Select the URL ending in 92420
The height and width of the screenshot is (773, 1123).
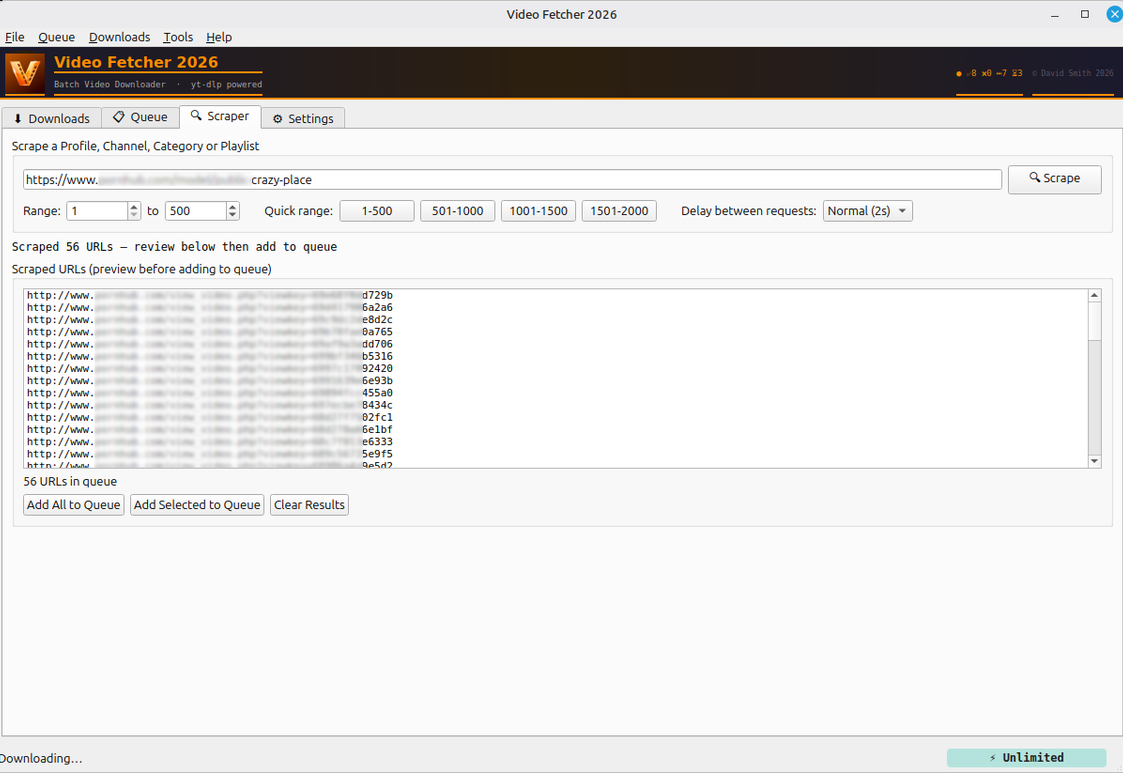(210, 368)
